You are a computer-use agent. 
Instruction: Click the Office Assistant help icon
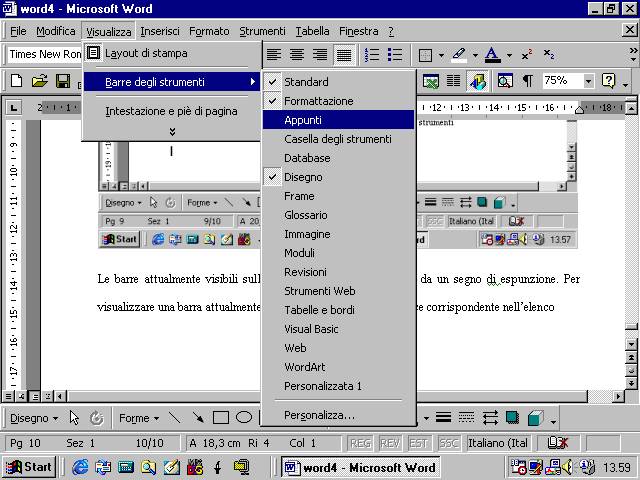(x=608, y=81)
